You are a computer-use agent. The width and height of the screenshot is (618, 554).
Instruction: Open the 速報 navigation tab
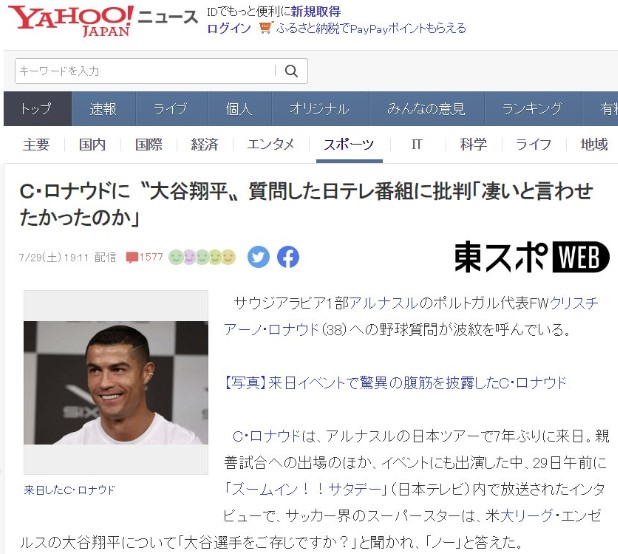tap(104, 109)
